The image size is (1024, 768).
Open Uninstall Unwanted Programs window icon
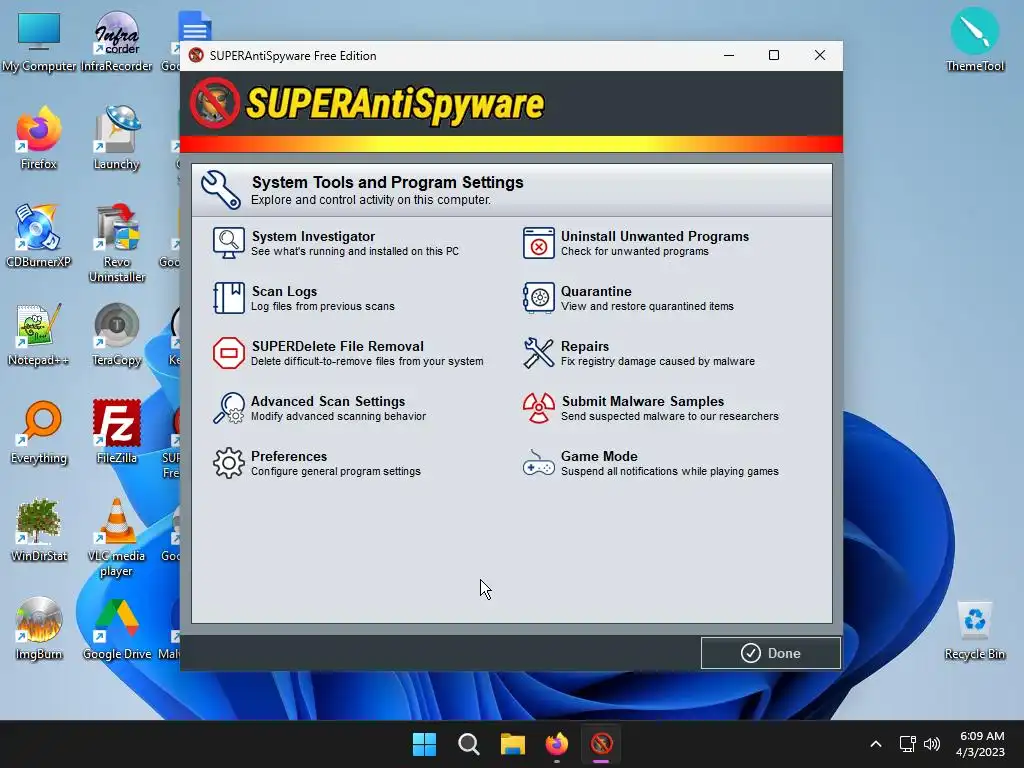pos(538,243)
